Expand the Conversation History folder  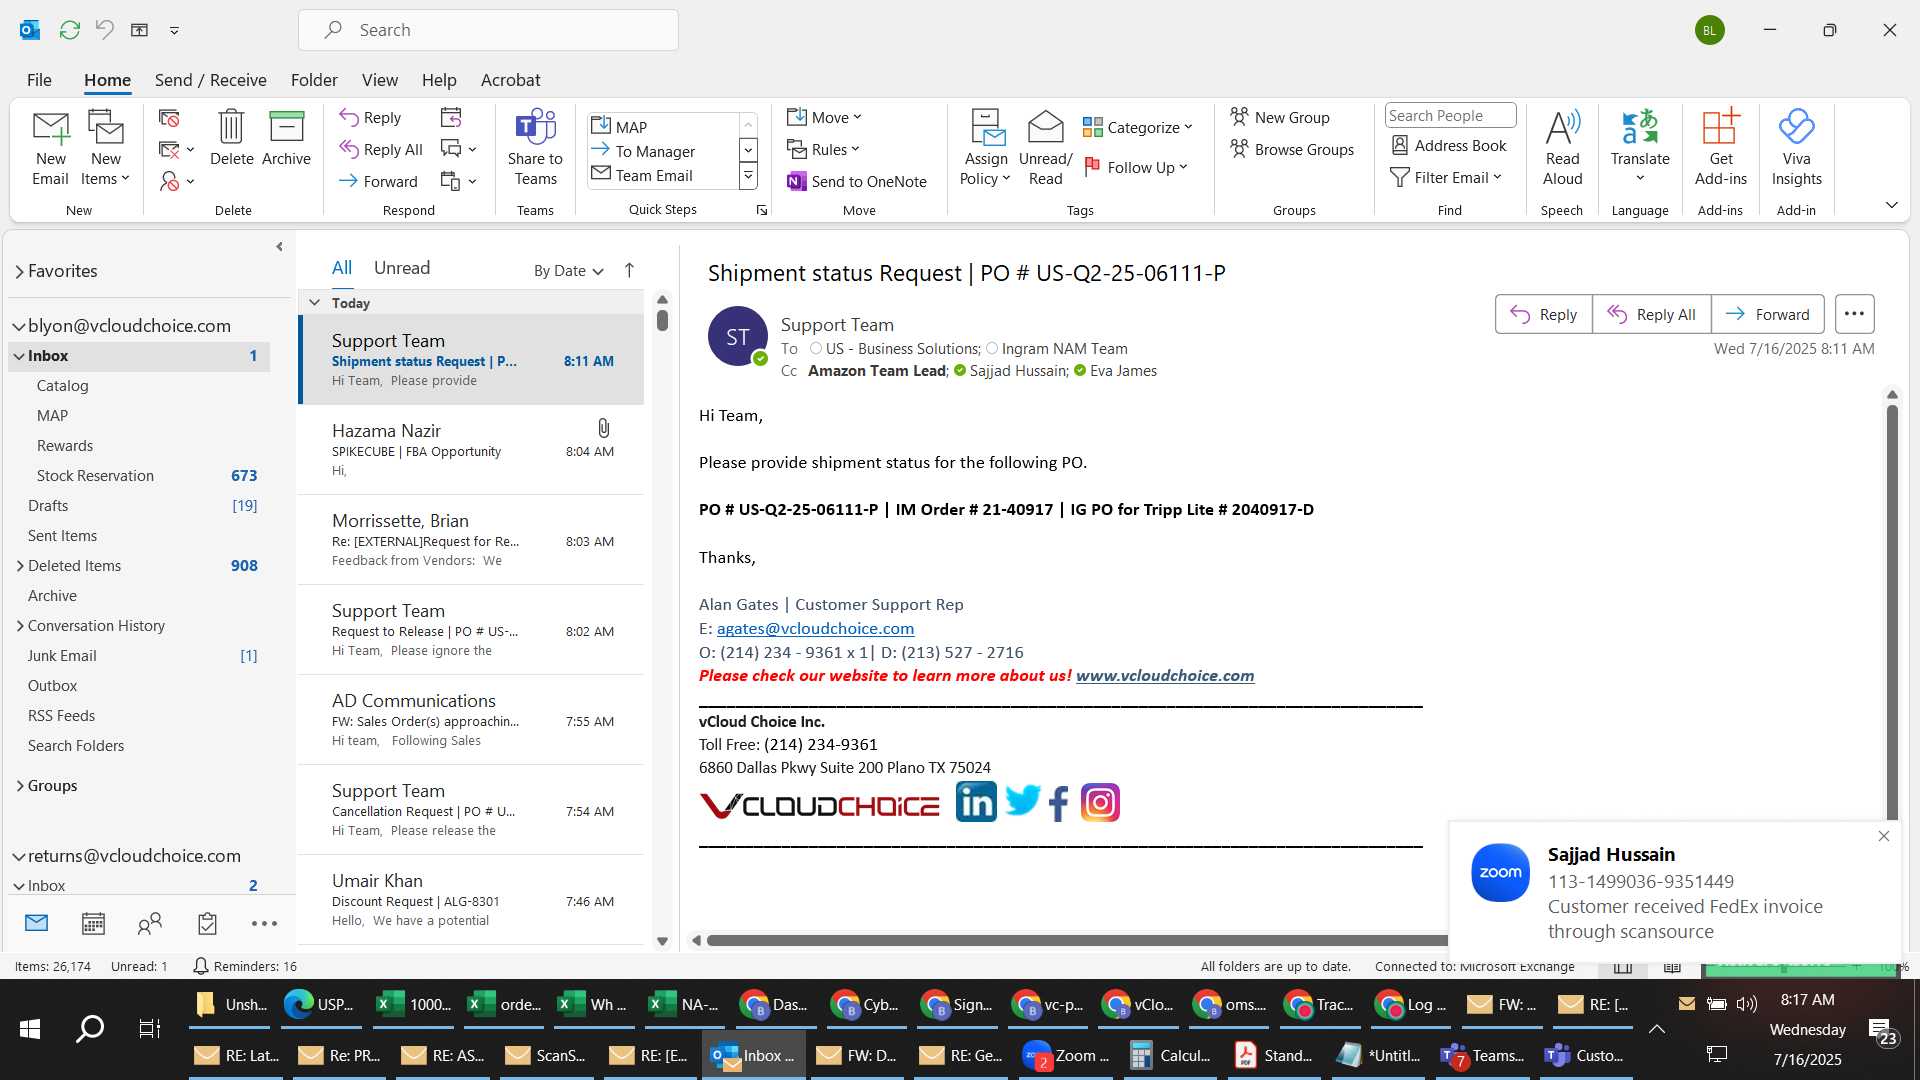coord(20,626)
